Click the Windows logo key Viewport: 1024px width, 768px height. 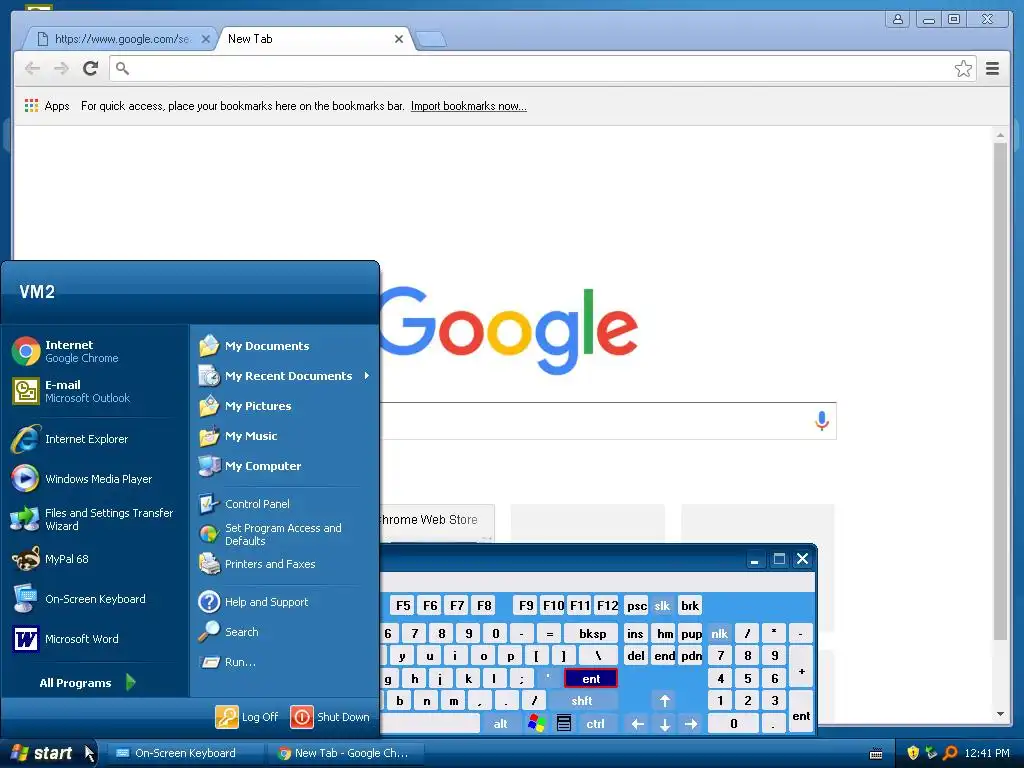point(537,724)
